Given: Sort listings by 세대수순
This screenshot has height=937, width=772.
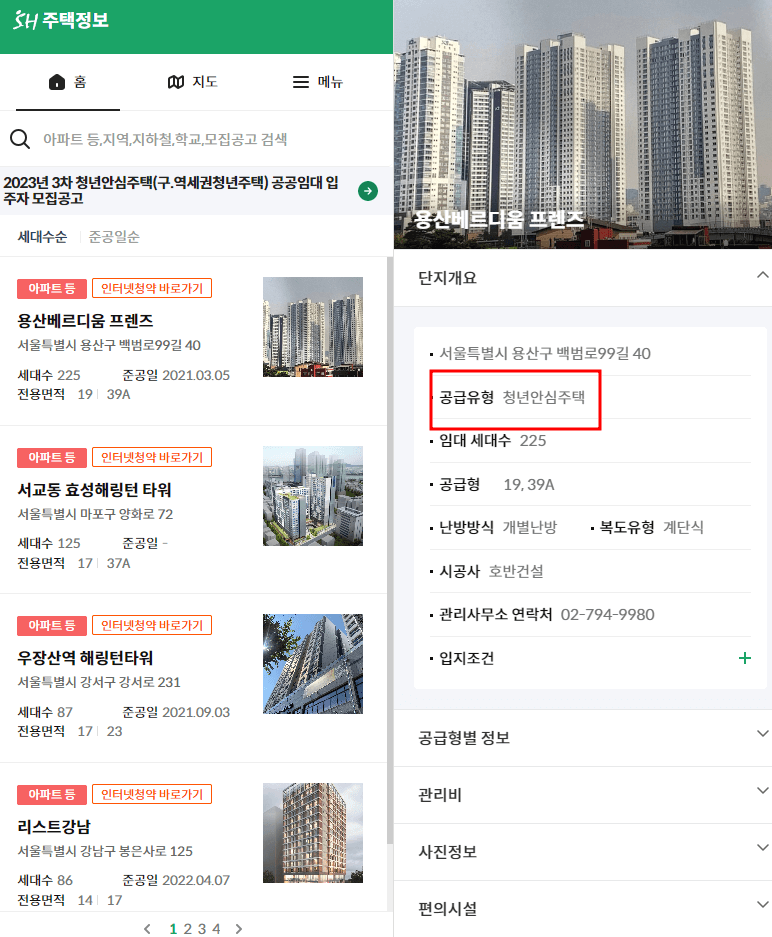Looking at the screenshot, I should point(42,237).
